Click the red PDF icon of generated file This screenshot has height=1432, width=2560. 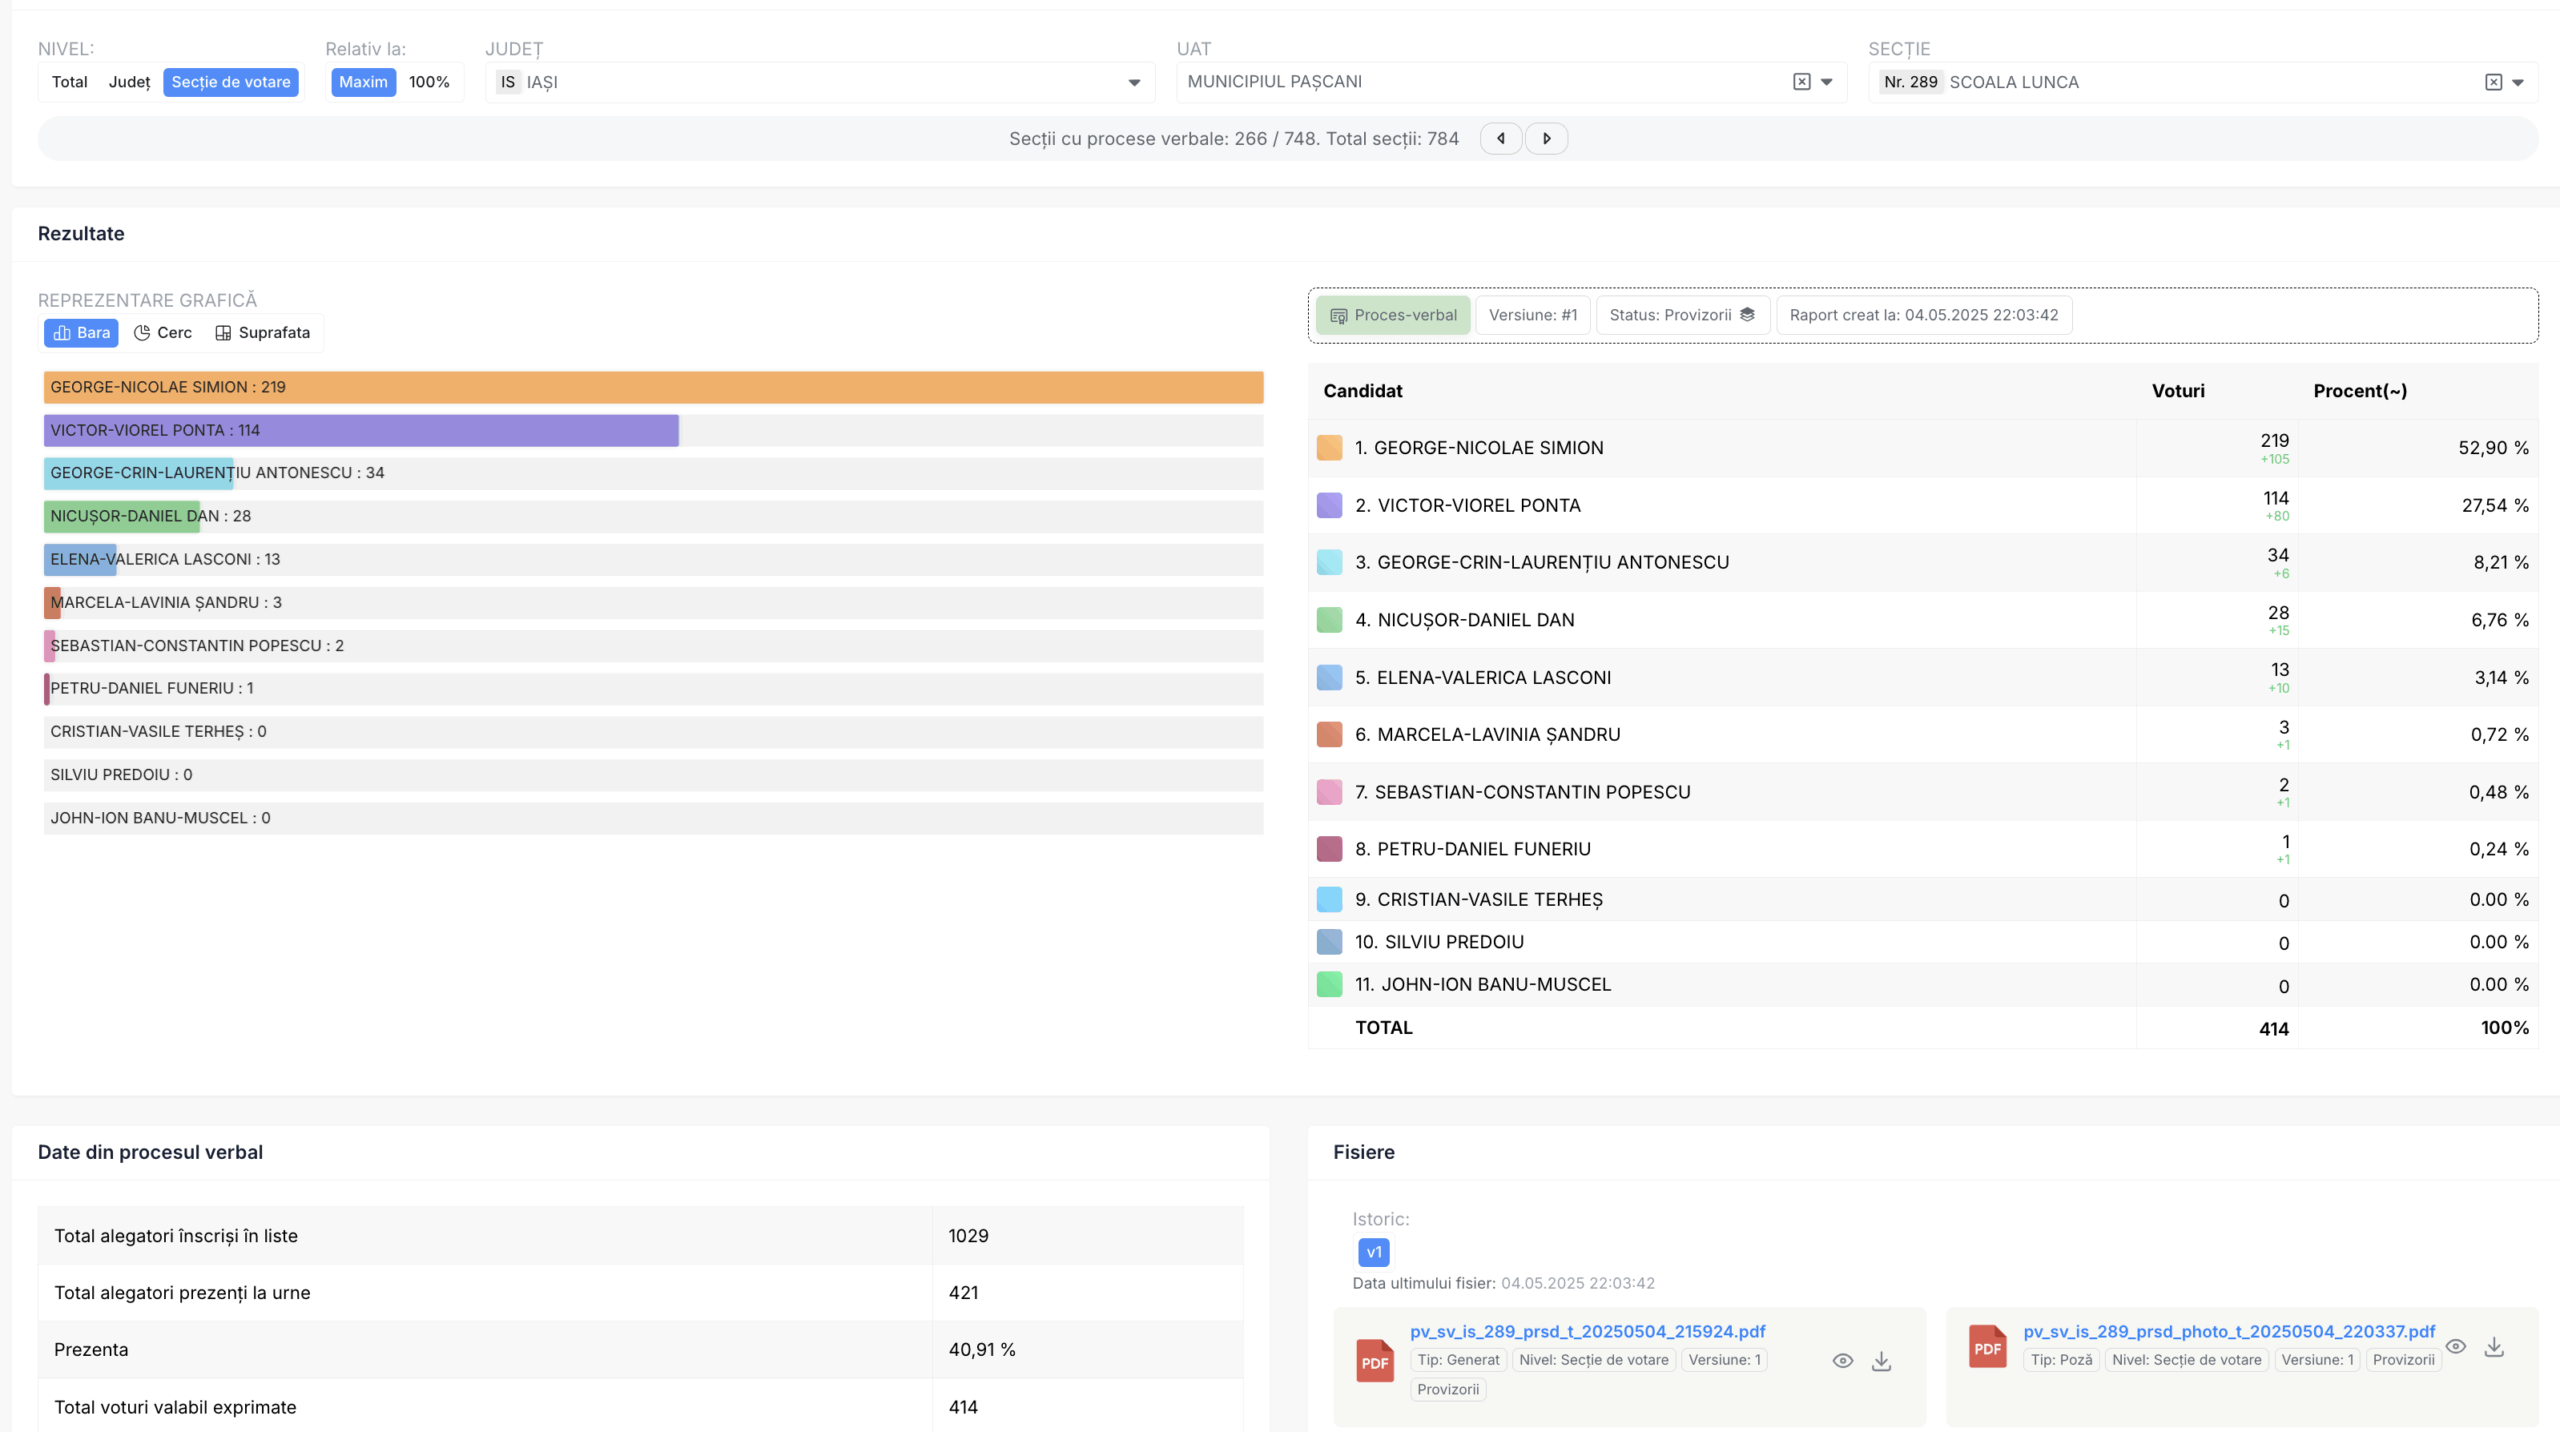[1375, 1362]
